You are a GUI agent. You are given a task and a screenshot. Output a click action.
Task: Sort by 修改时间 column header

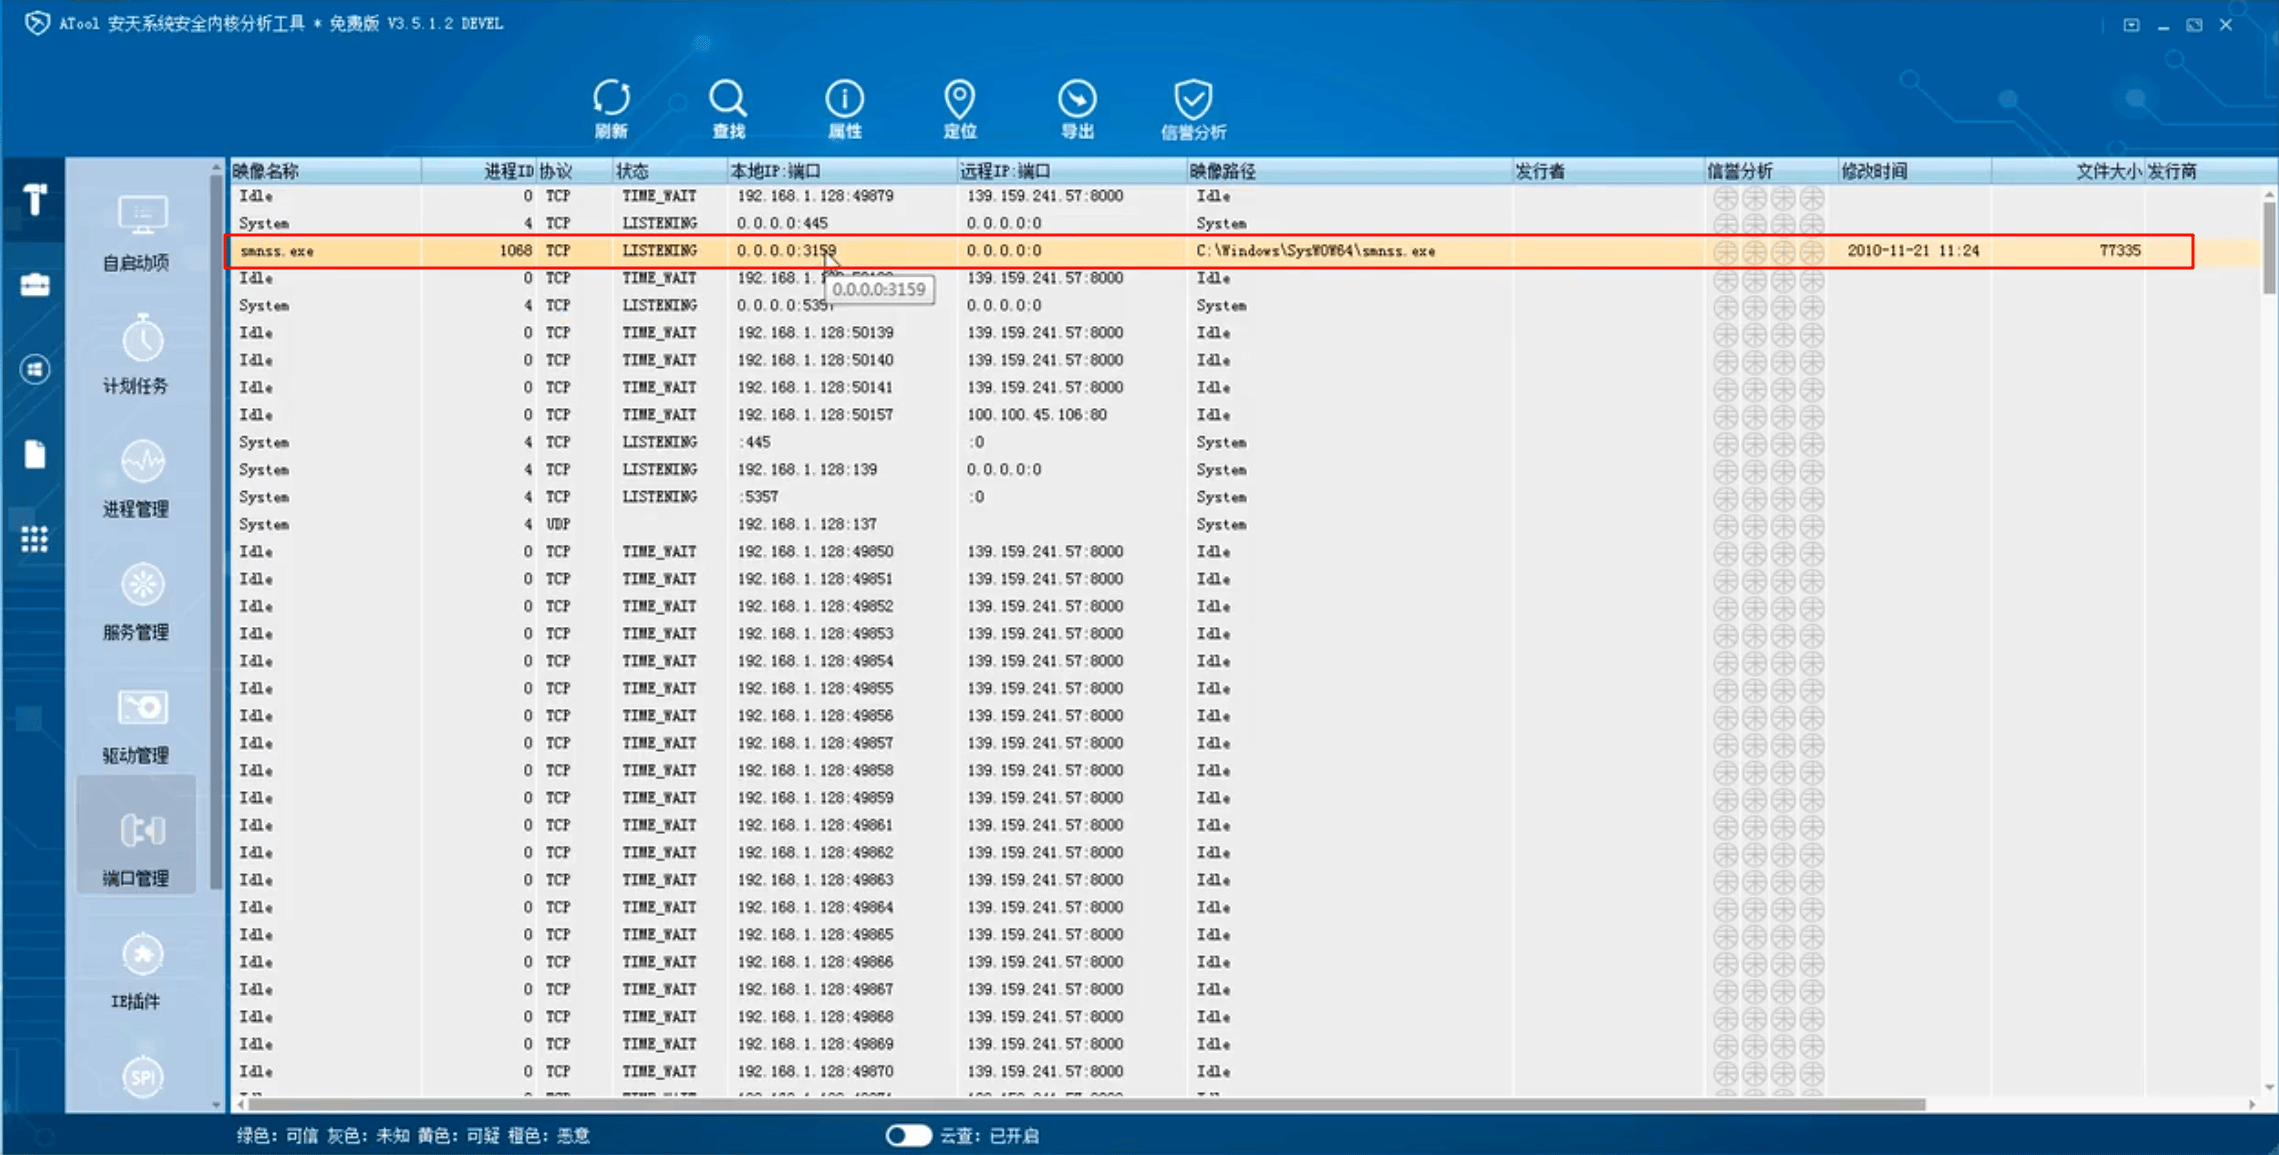1914,171
